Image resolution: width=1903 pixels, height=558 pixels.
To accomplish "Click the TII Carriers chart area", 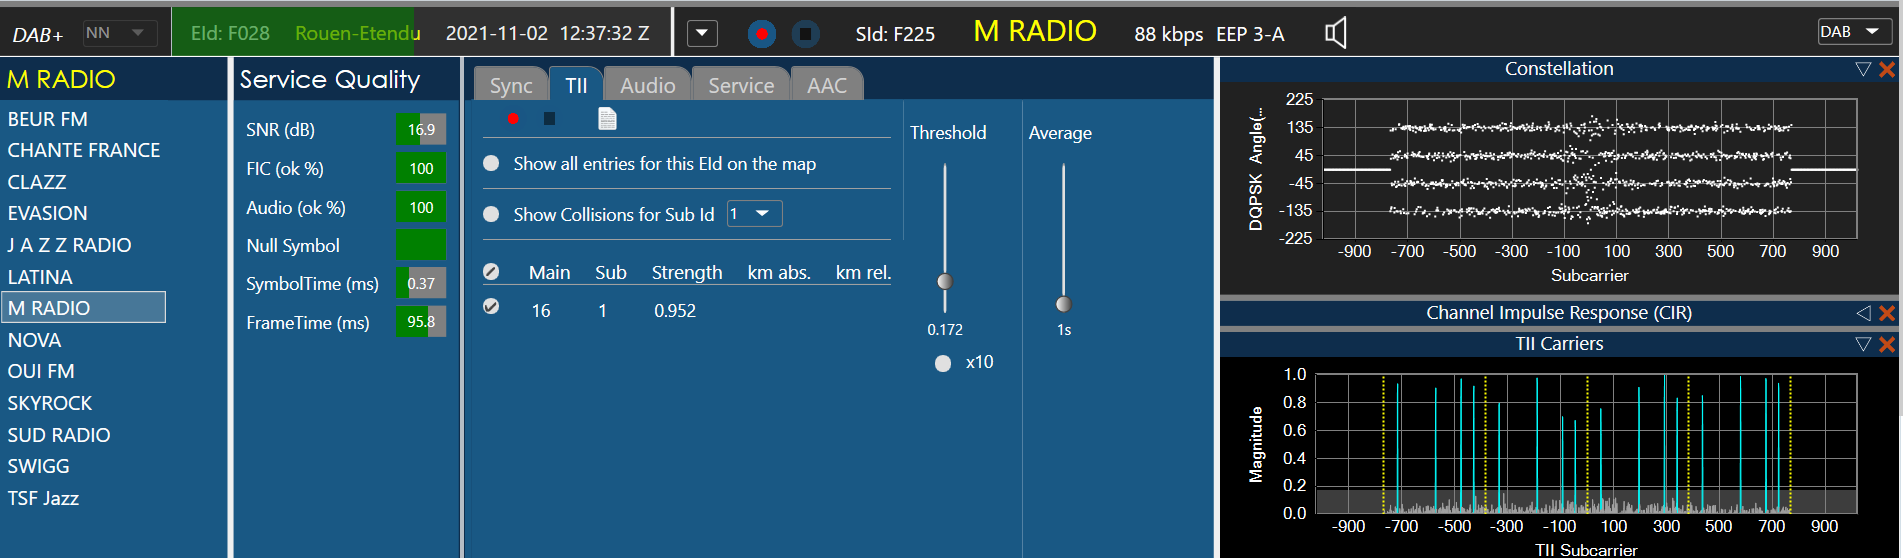I will [1586, 444].
